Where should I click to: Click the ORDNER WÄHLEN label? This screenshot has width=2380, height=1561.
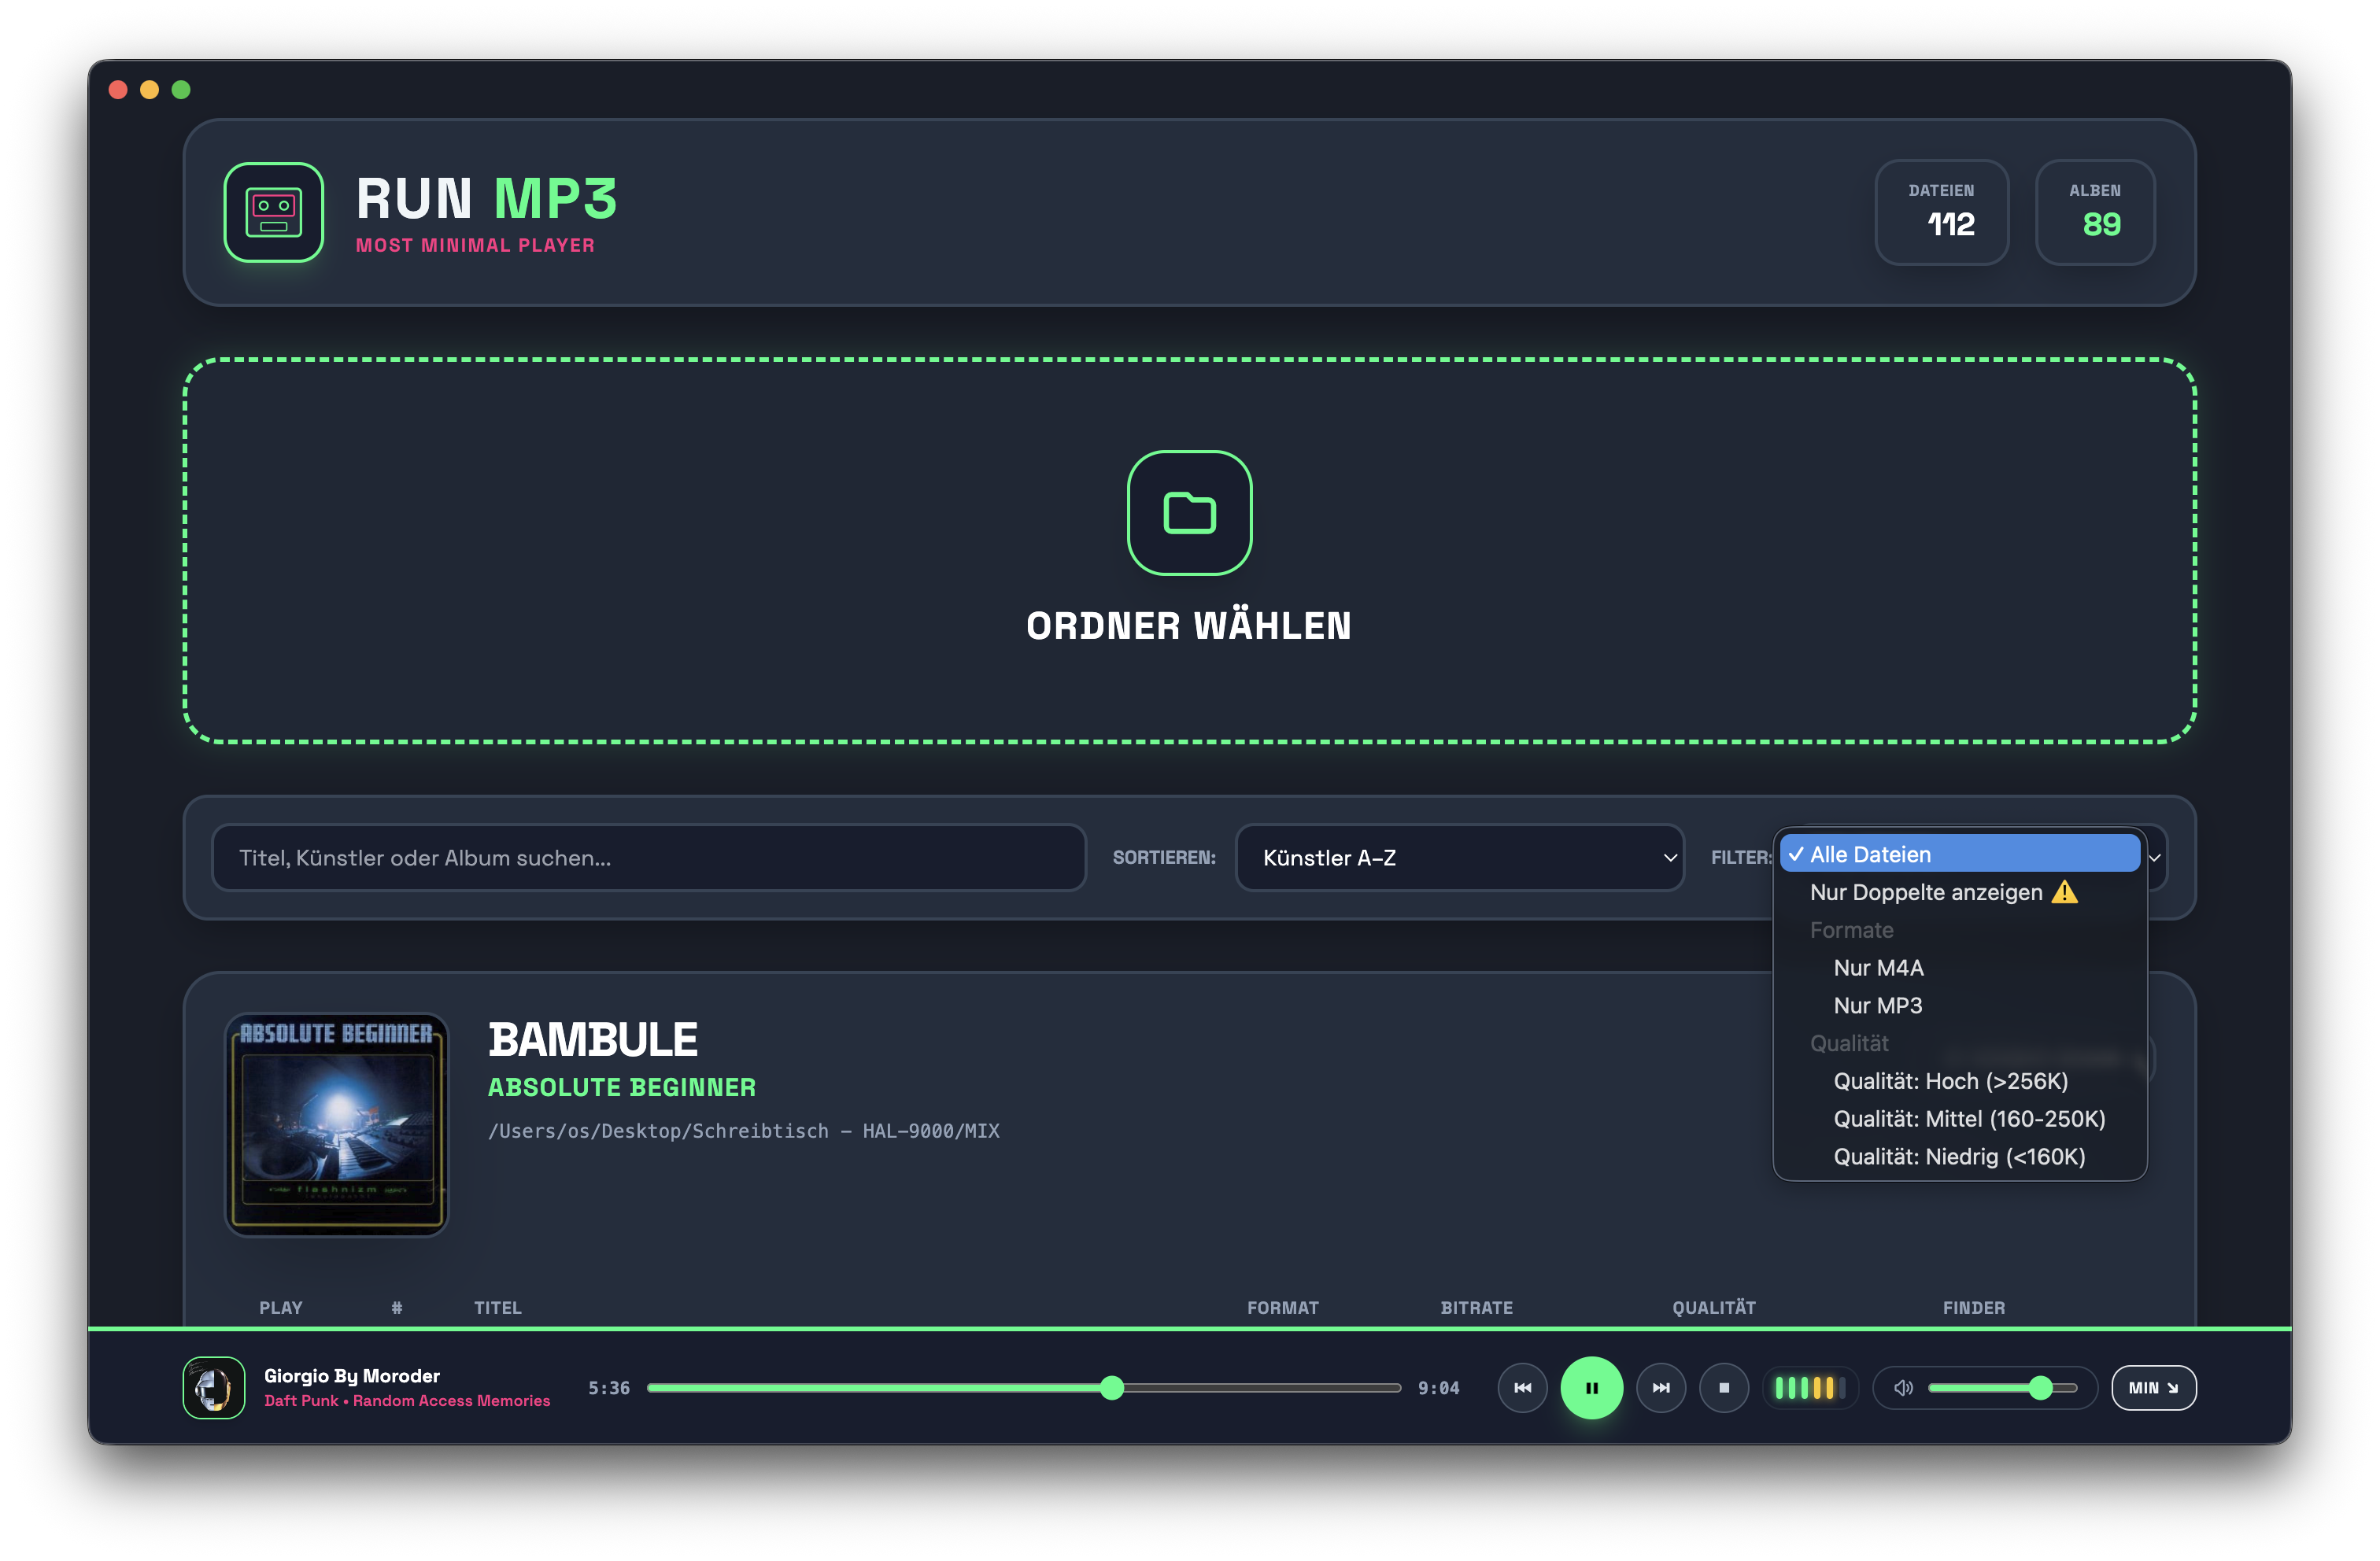pos(1189,626)
